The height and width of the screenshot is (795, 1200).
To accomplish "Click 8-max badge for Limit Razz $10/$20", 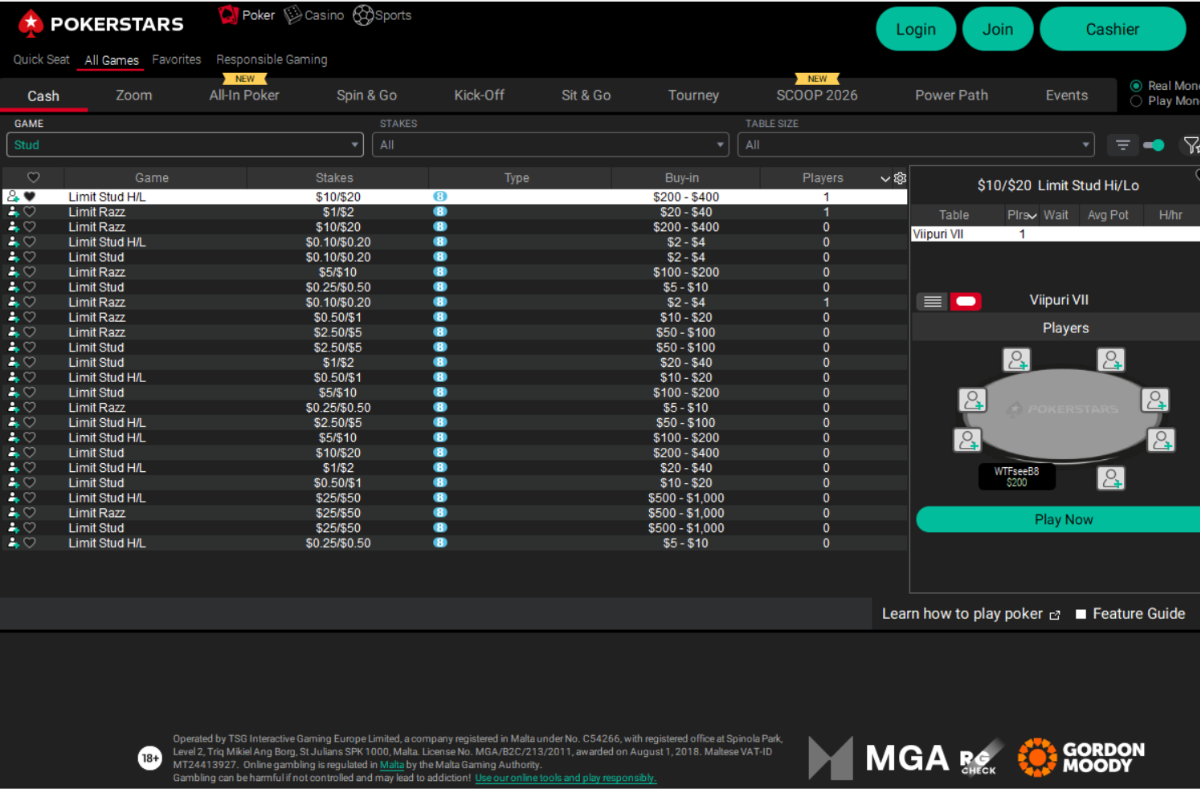I will point(440,227).
